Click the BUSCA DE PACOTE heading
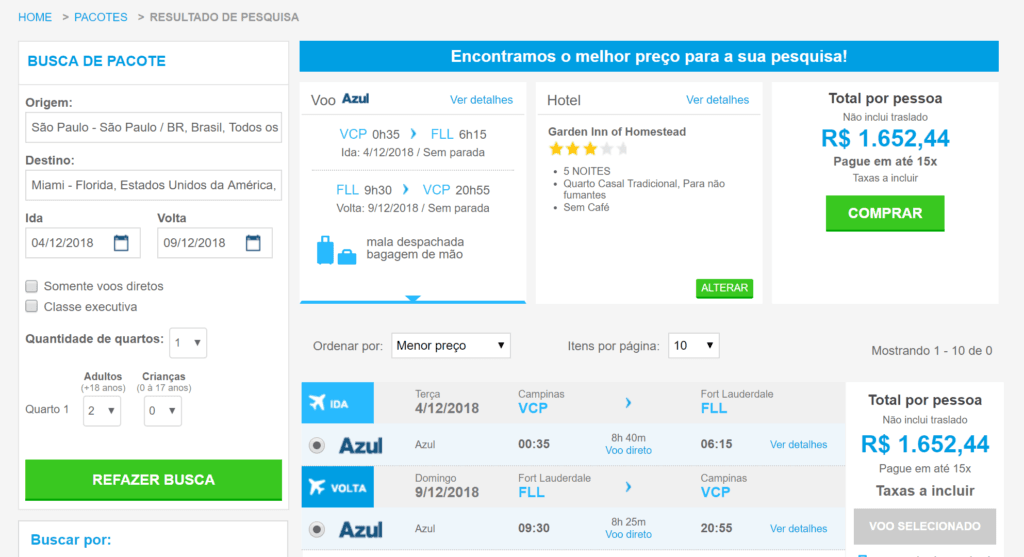 click(x=97, y=61)
